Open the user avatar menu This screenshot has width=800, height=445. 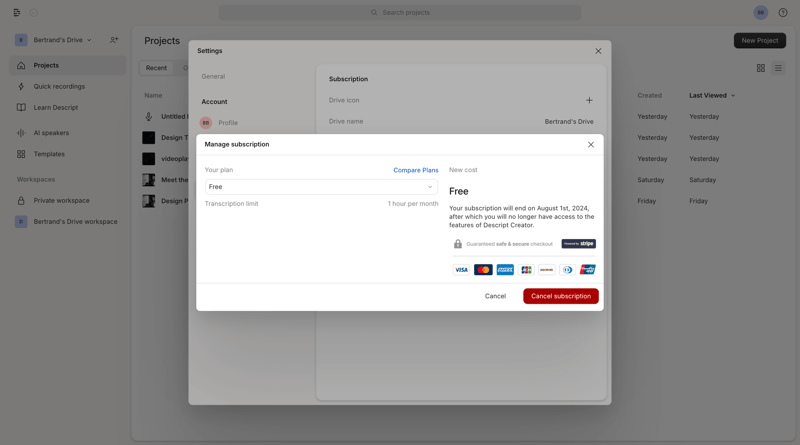(x=761, y=13)
